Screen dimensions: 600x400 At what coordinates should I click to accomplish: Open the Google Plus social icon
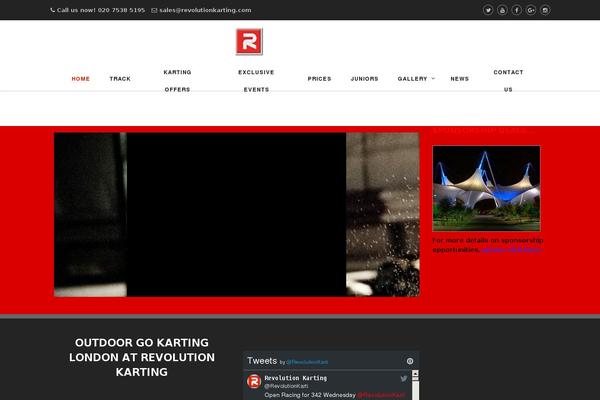530,10
